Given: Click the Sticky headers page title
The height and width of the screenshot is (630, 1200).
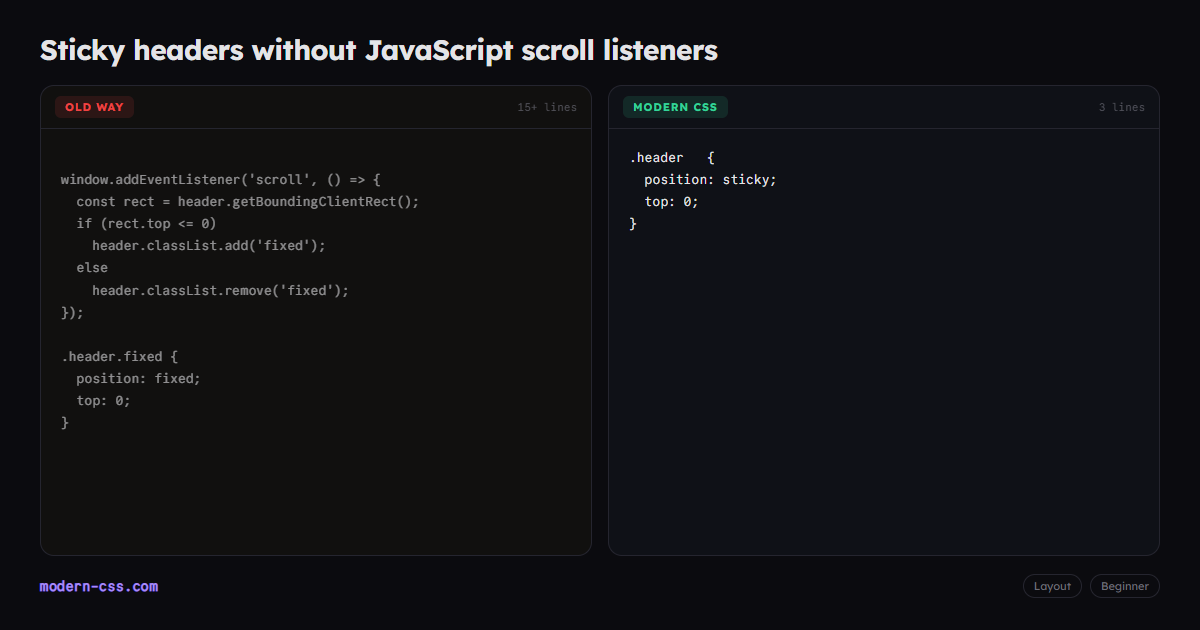Looking at the screenshot, I should 379,50.
